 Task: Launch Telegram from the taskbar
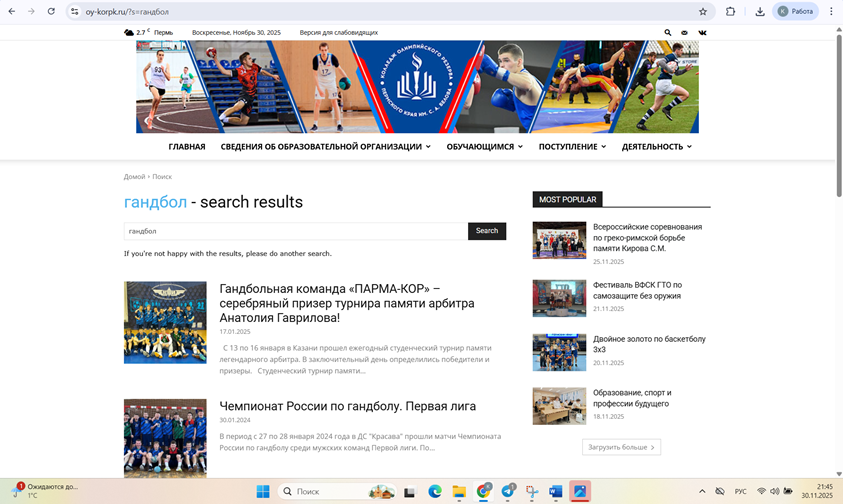click(x=508, y=492)
